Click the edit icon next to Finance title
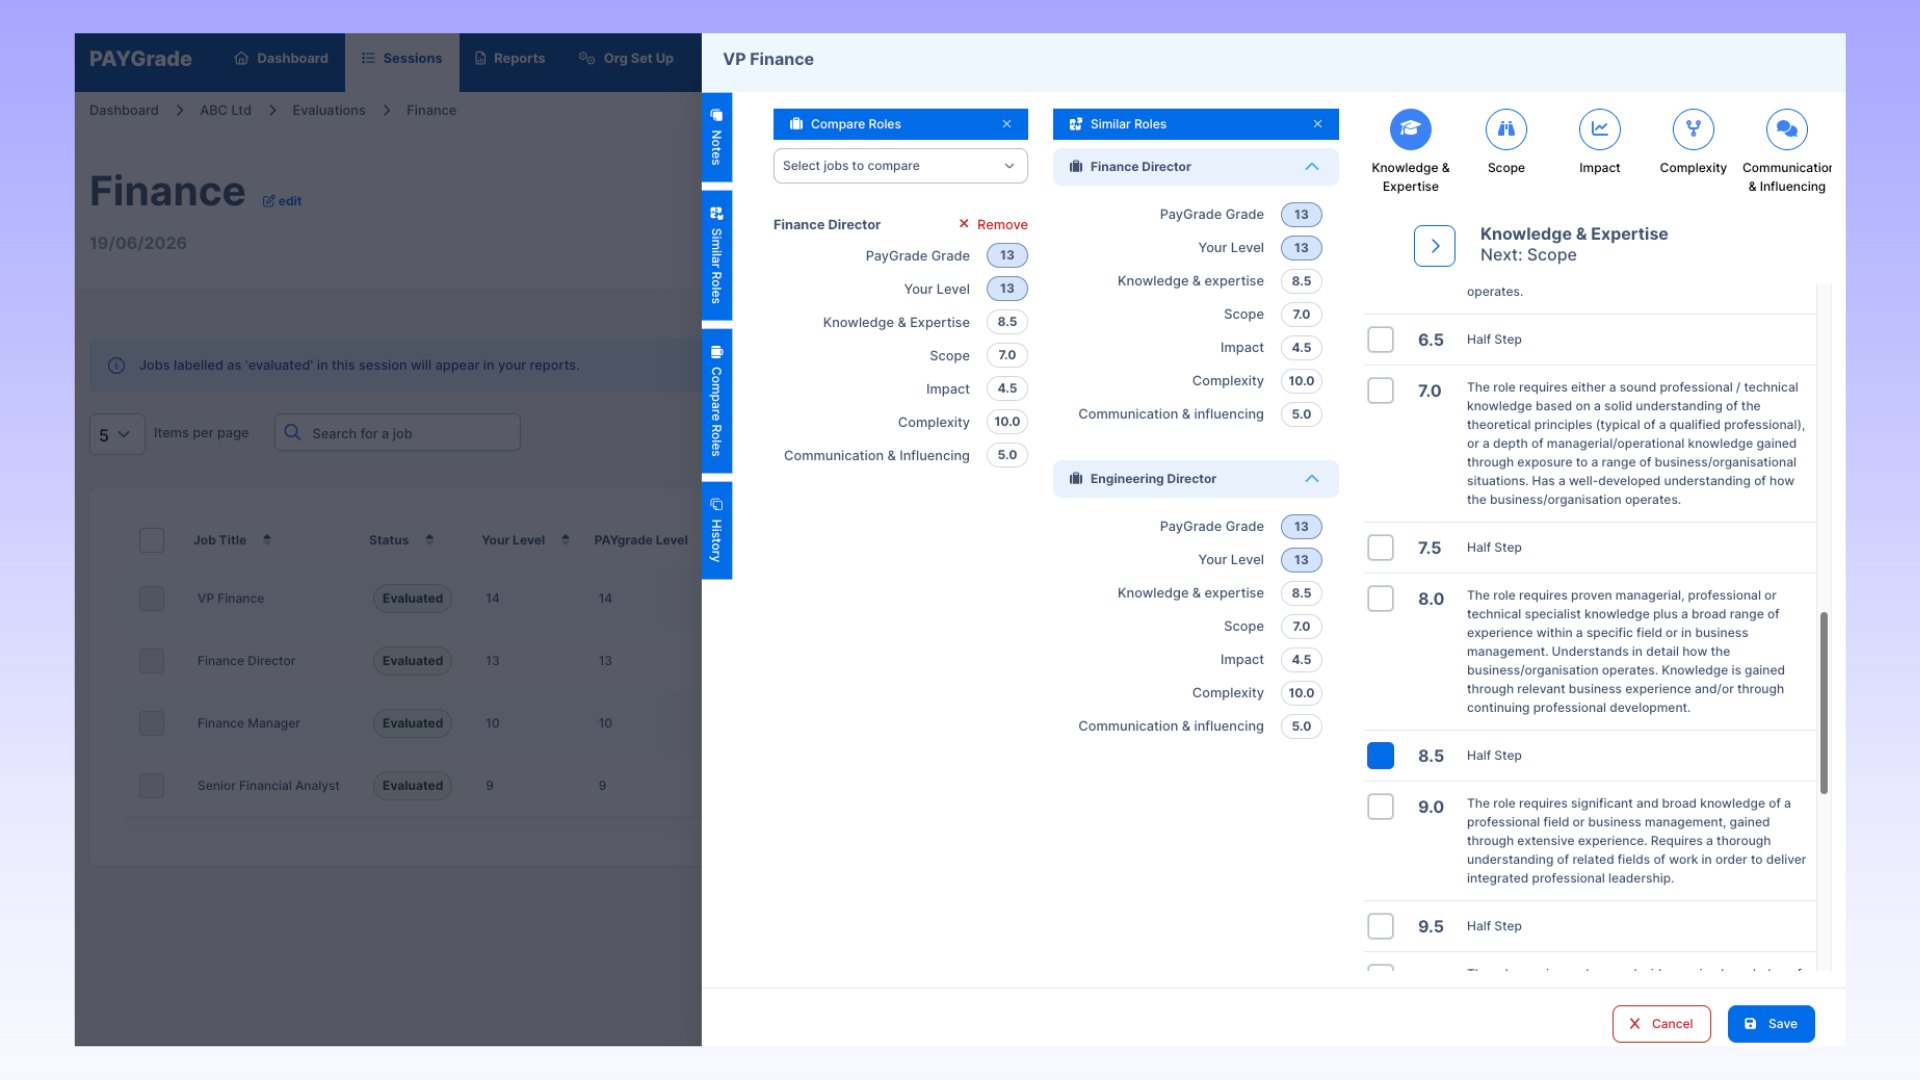 click(269, 201)
